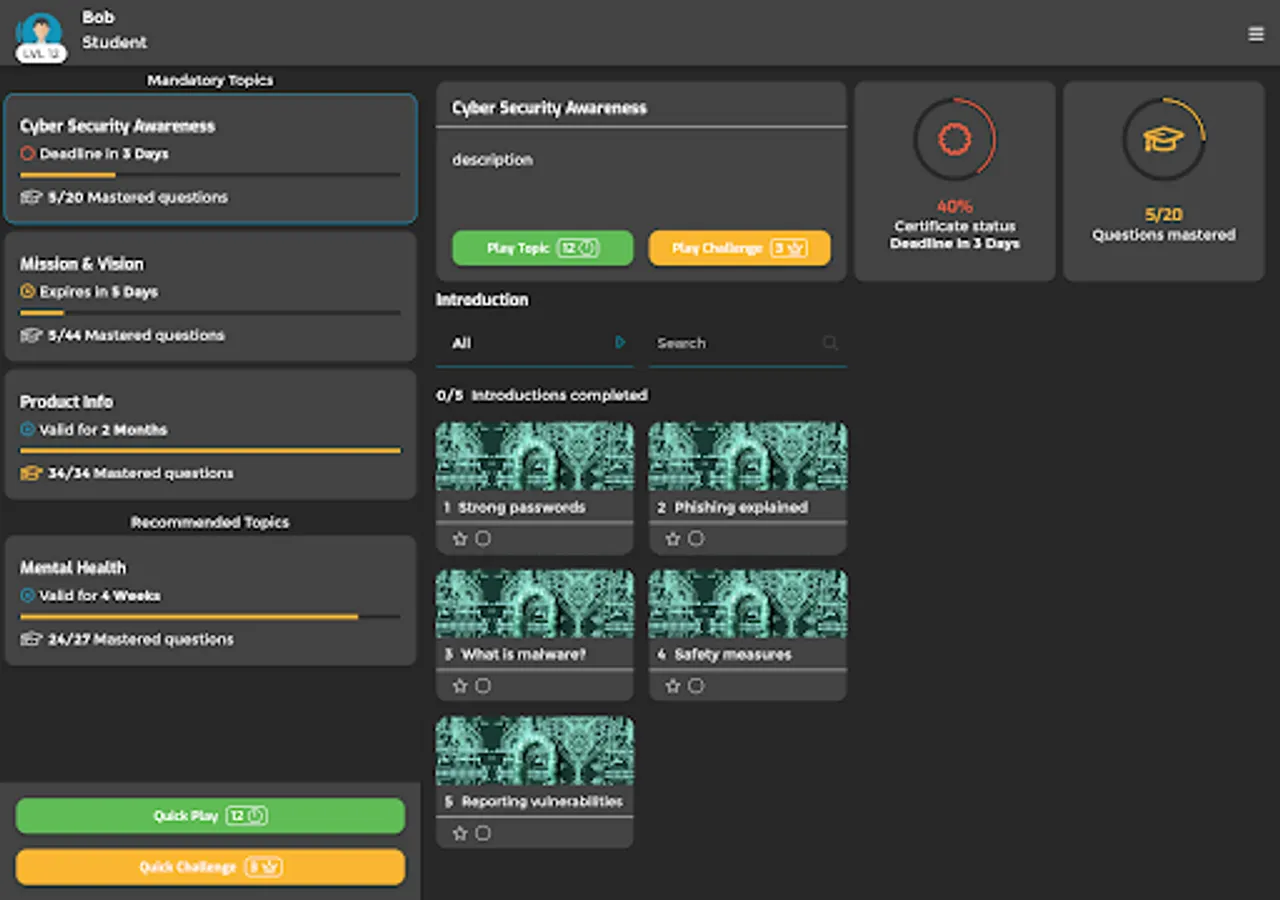The width and height of the screenshot is (1280, 900).
Task: Open the hamburger menu icon
Action: [1256, 34]
